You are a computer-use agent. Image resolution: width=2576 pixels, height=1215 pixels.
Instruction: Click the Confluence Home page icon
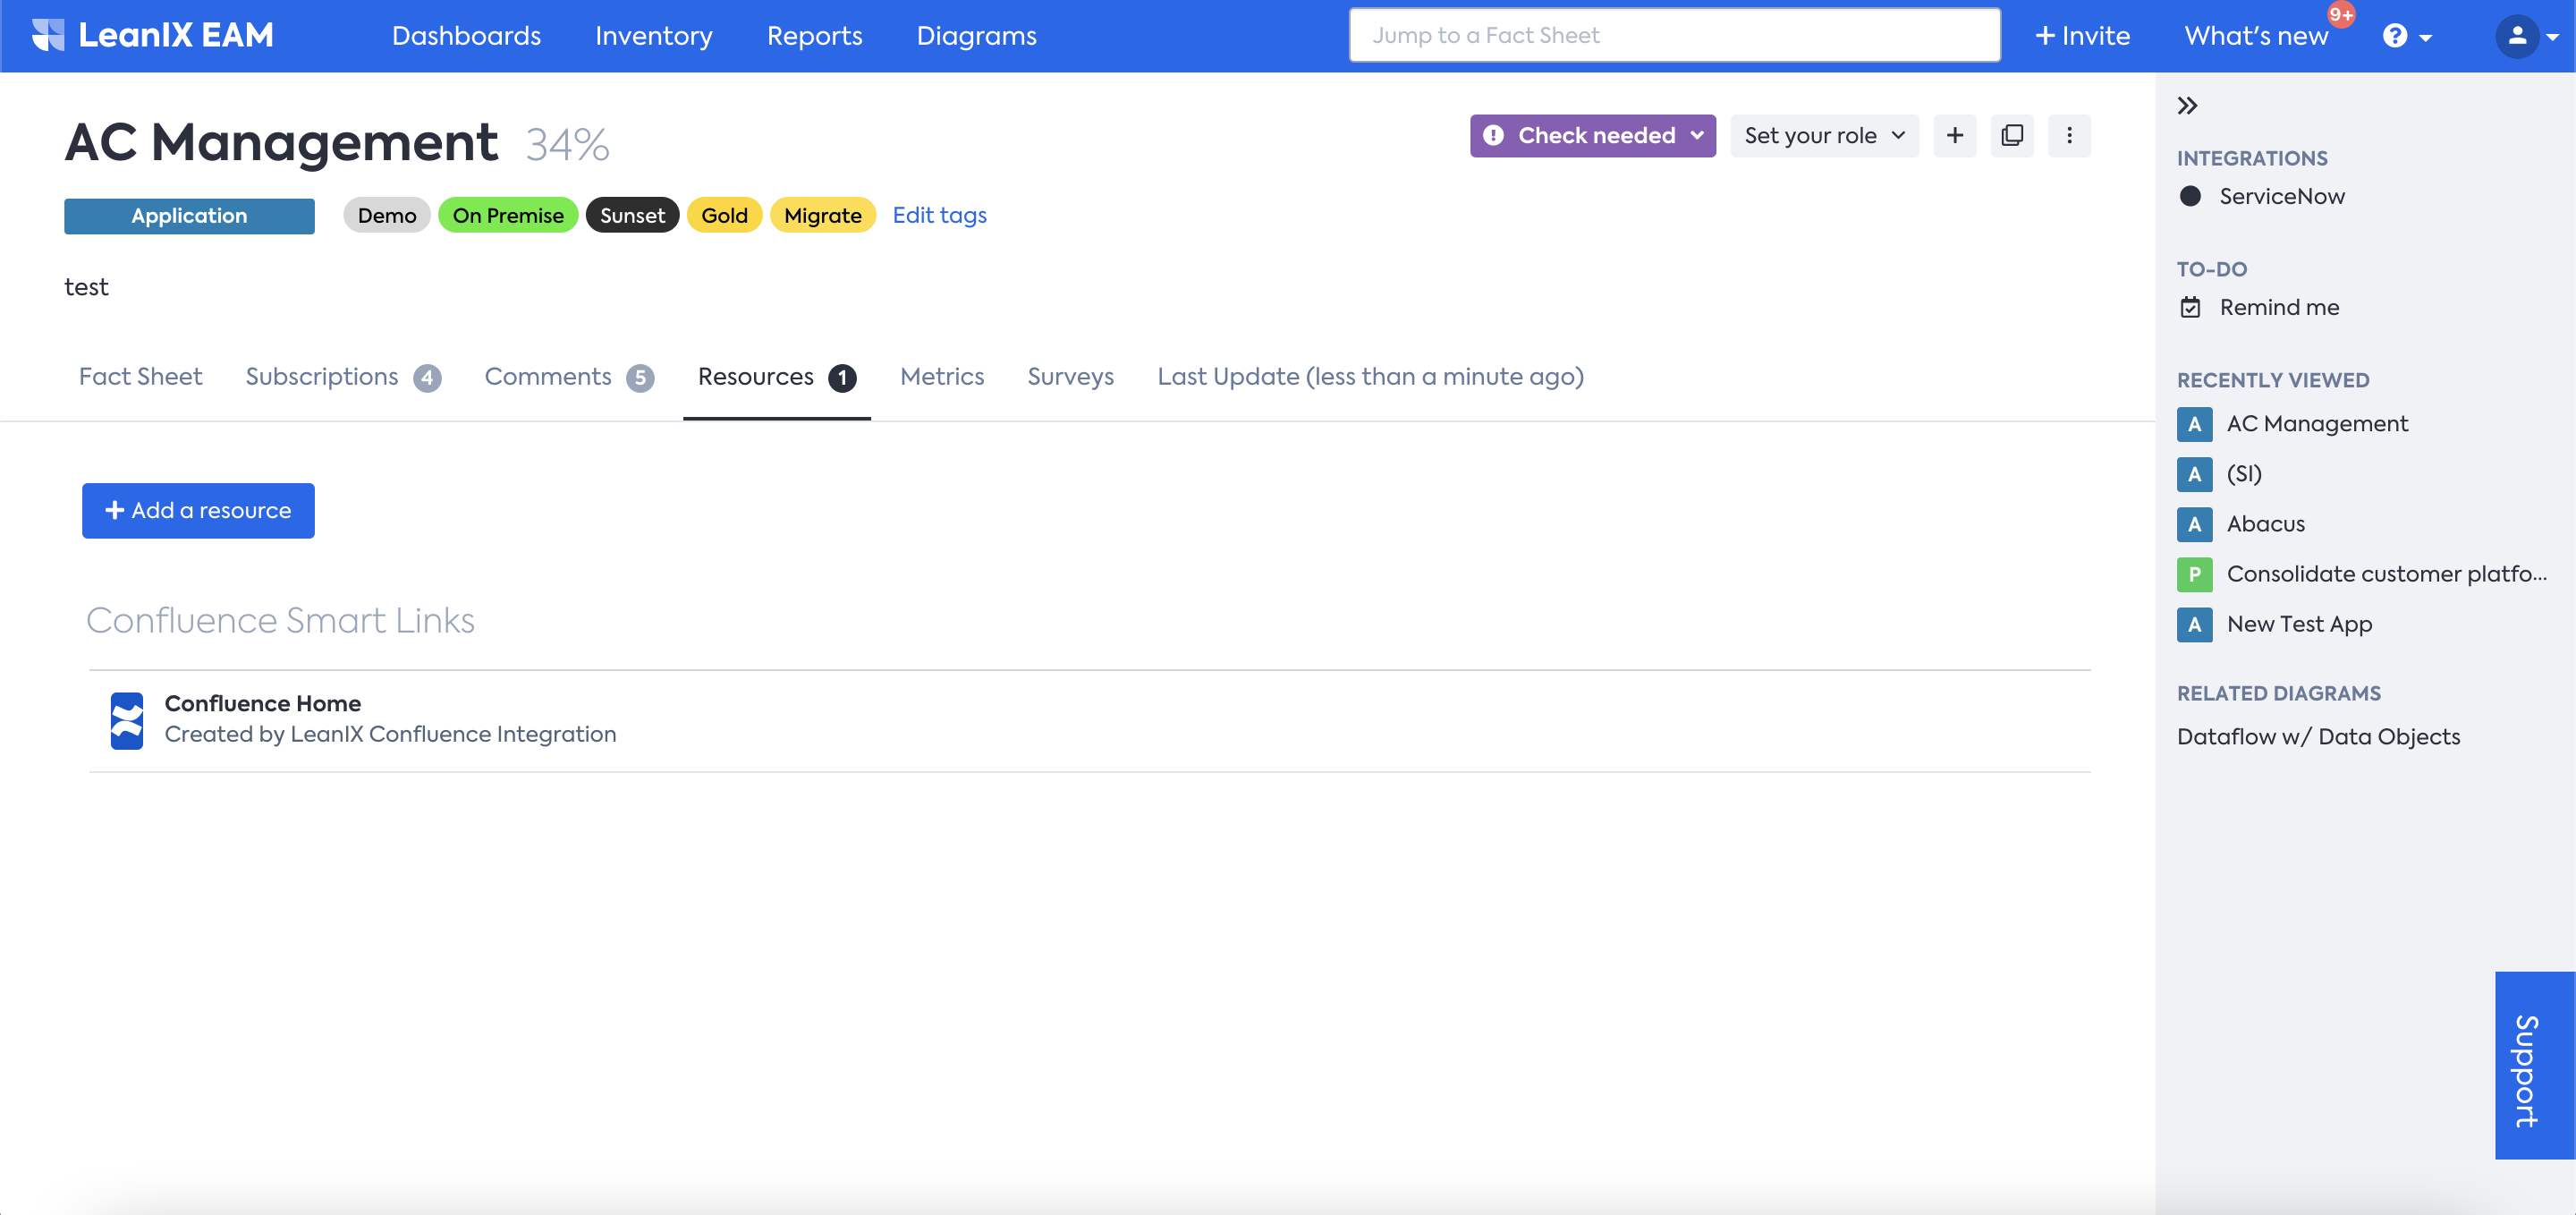click(x=127, y=720)
